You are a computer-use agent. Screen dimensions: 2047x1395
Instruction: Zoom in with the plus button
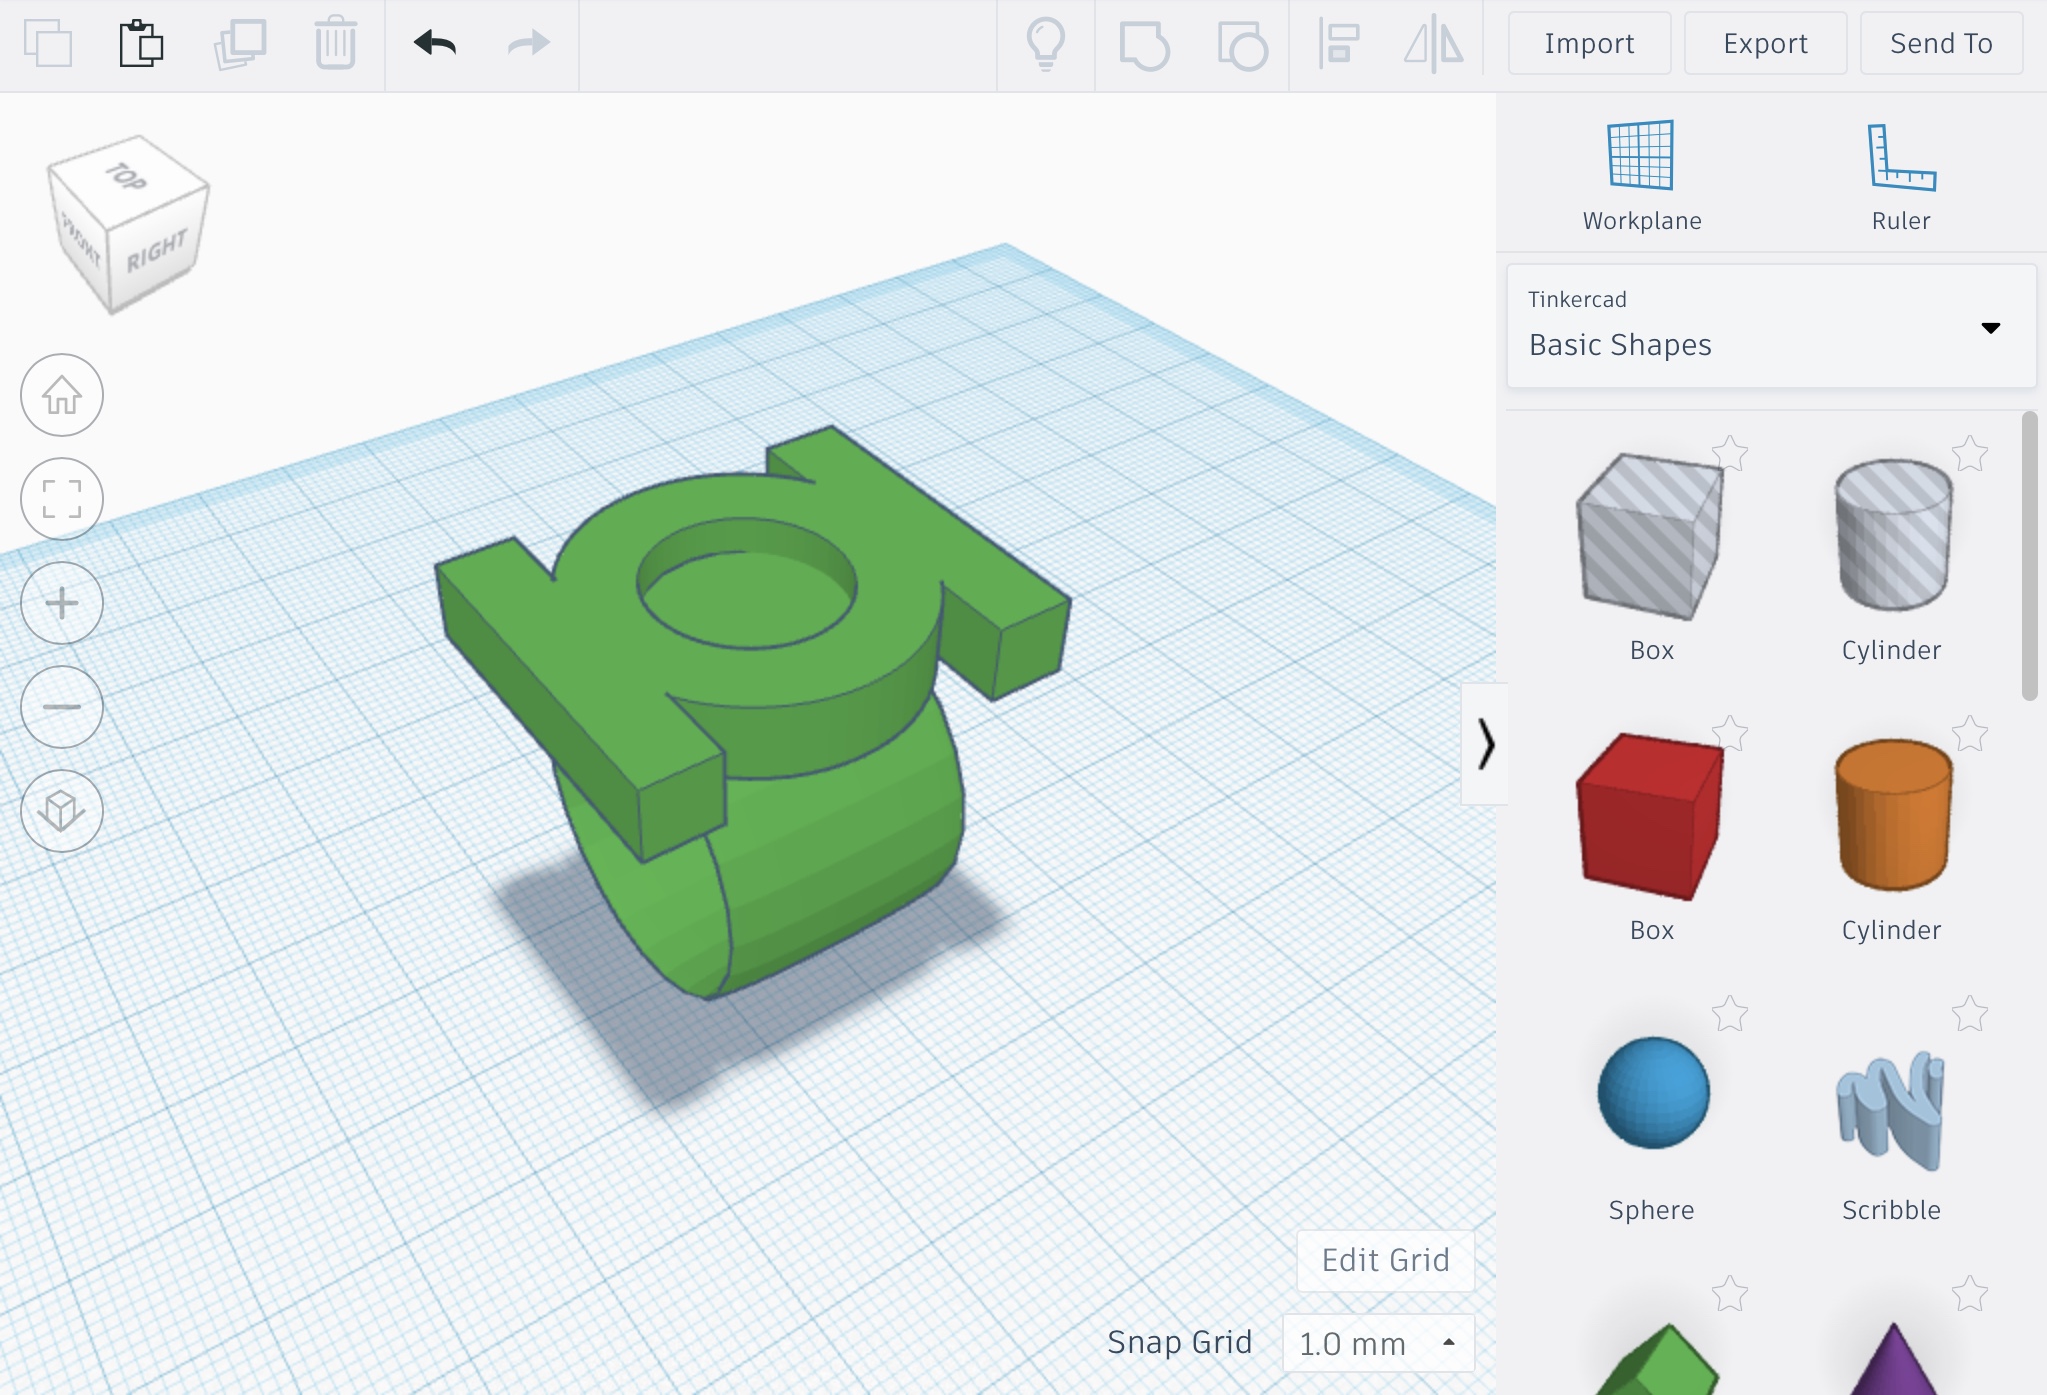click(62, 603)
